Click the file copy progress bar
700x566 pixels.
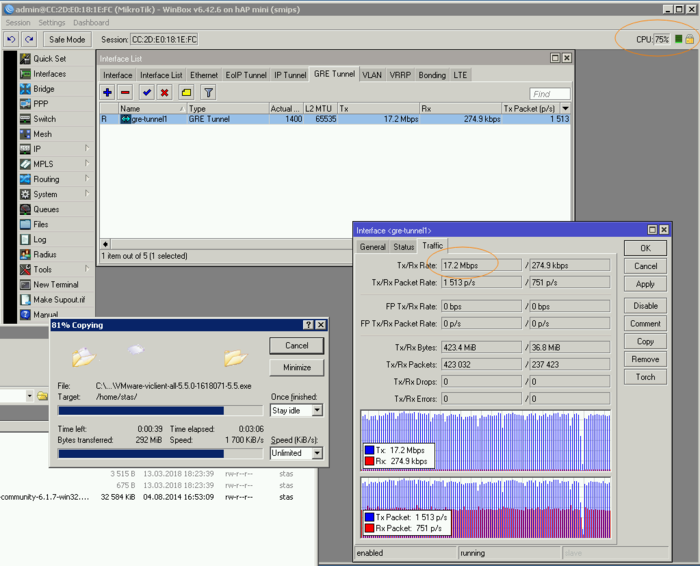160,411
